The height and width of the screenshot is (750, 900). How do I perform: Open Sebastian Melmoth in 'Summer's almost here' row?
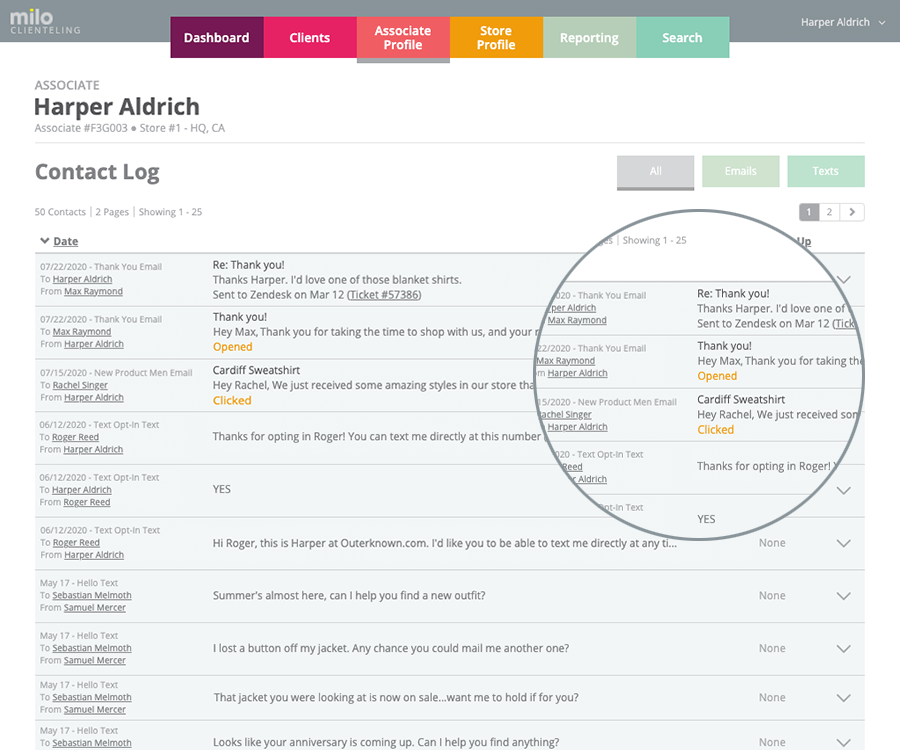92,596
